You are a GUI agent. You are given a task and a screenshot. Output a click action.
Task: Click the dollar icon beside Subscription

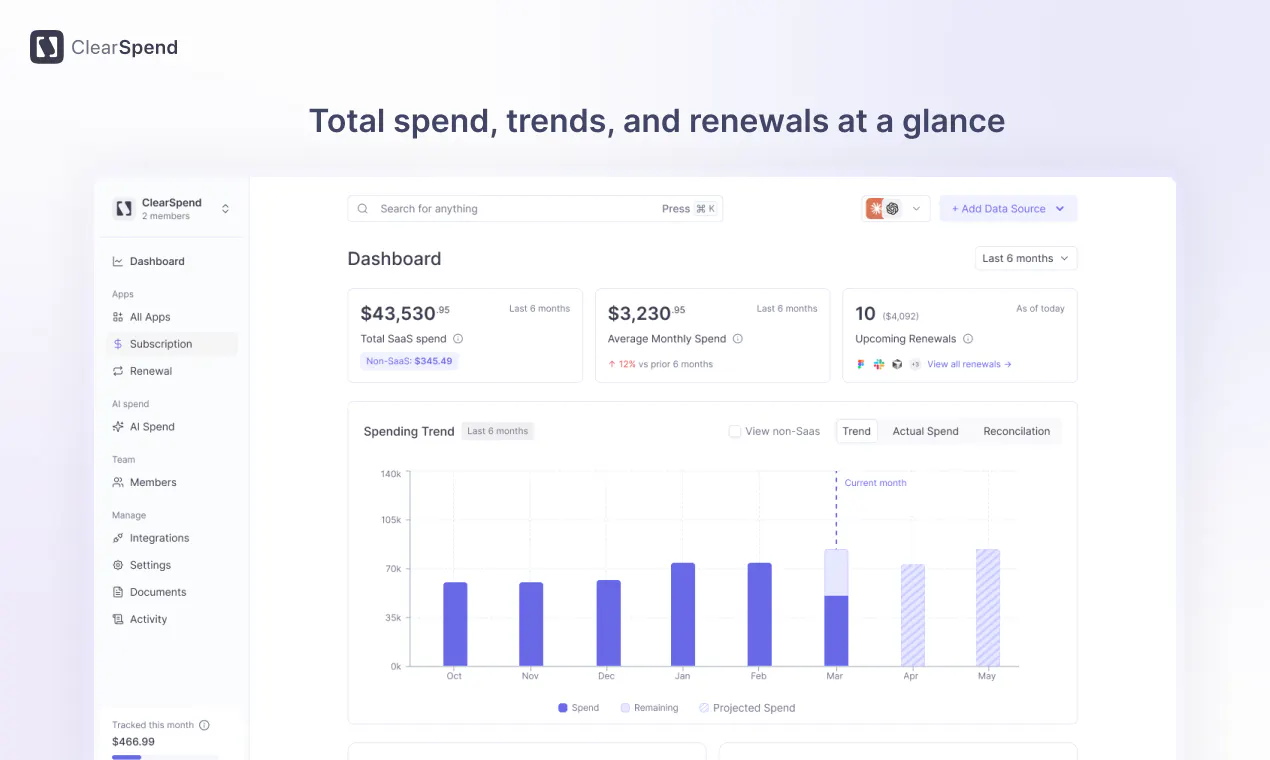[118, 344]
